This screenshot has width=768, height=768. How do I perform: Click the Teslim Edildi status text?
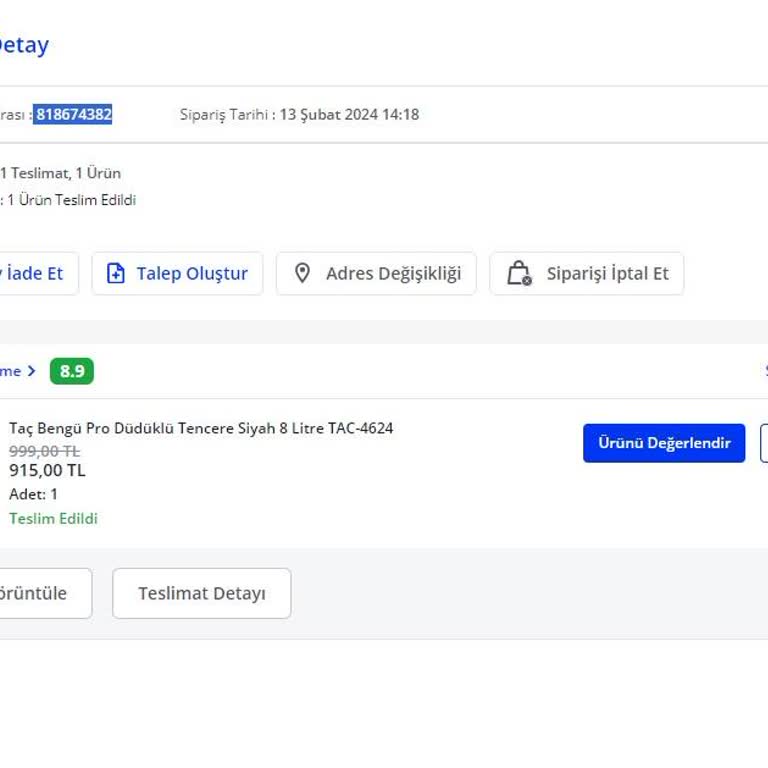(x=53, y=518)
